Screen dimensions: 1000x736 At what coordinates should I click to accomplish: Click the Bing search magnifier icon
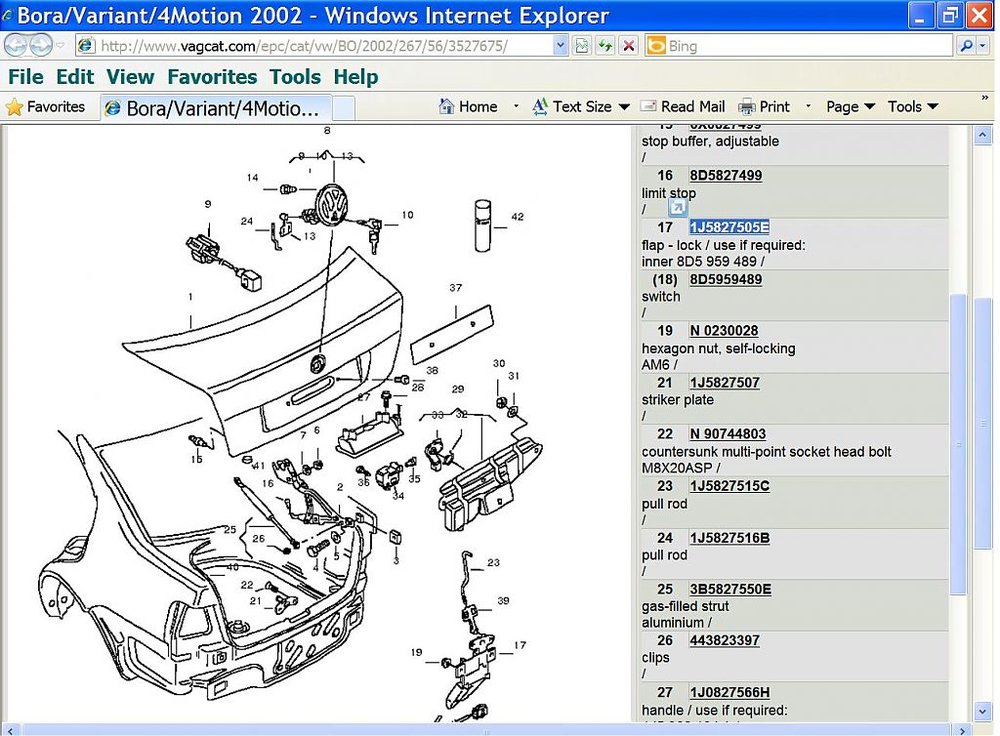click(x=966, y=46)
